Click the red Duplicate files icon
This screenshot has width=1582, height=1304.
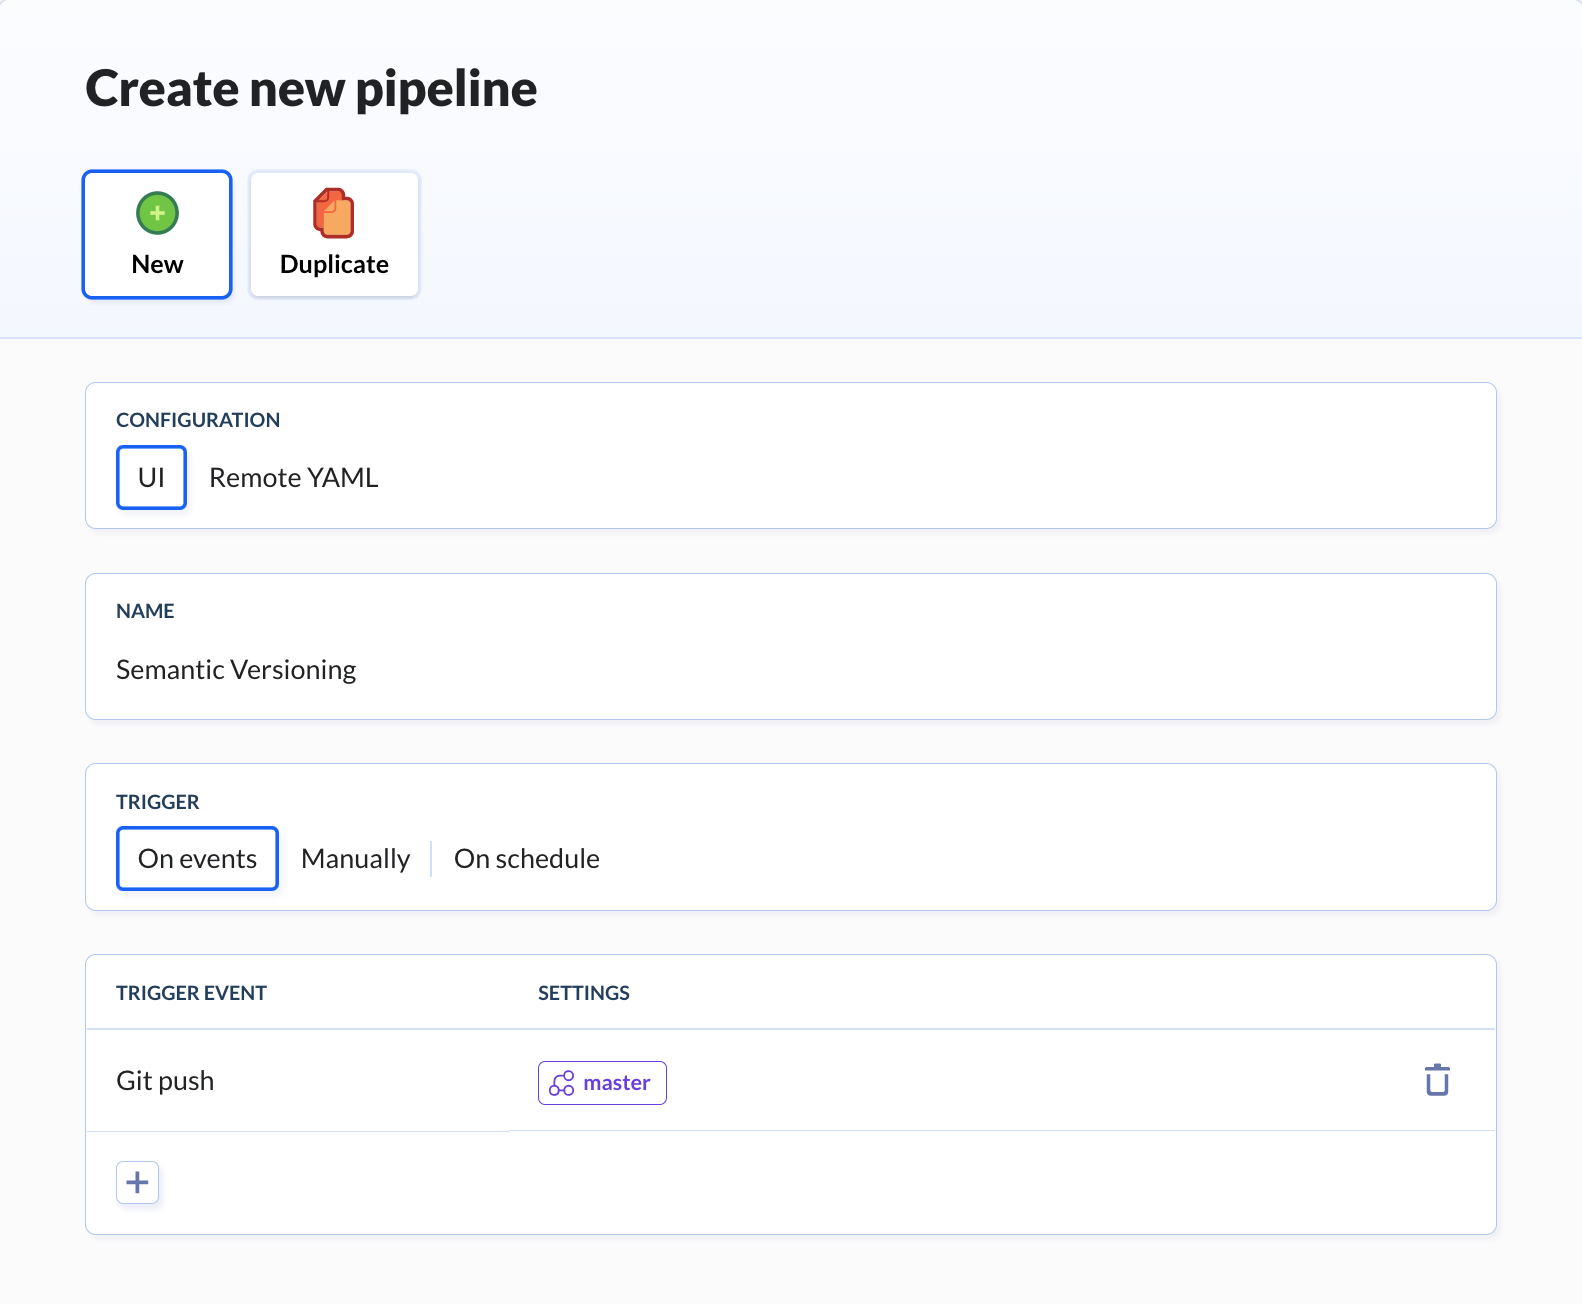(334, 213)
